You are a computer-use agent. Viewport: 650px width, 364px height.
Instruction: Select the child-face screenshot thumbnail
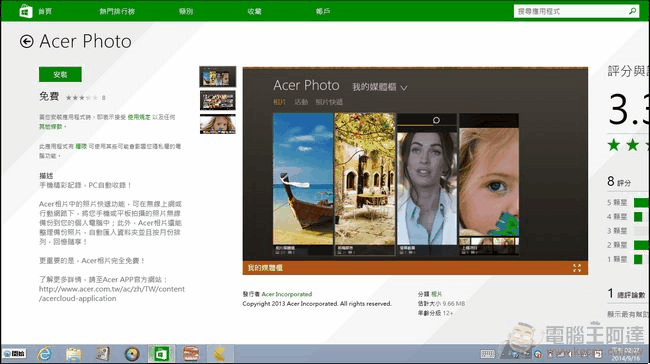tap(218, 124)
